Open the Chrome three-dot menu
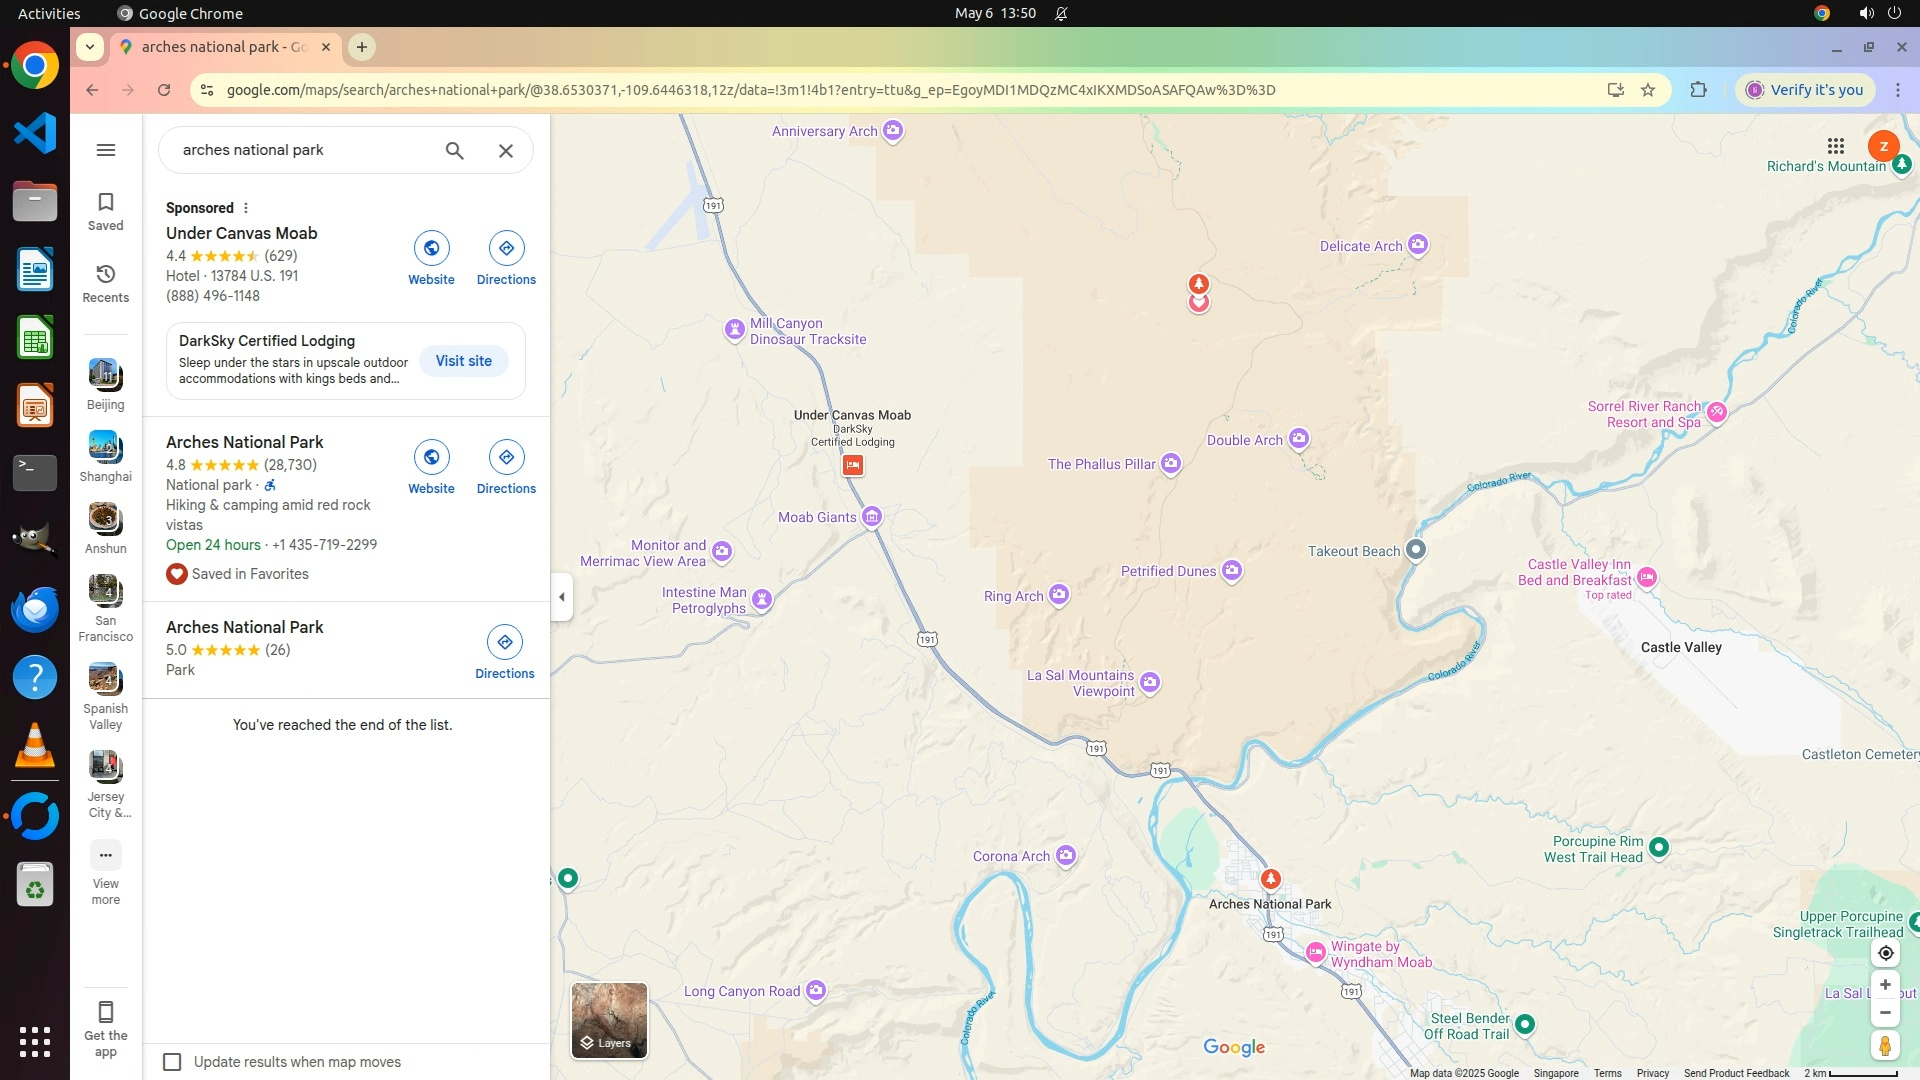Screen dimensions: 1920x1080 pyautogui.click(x=1898, y=90)
